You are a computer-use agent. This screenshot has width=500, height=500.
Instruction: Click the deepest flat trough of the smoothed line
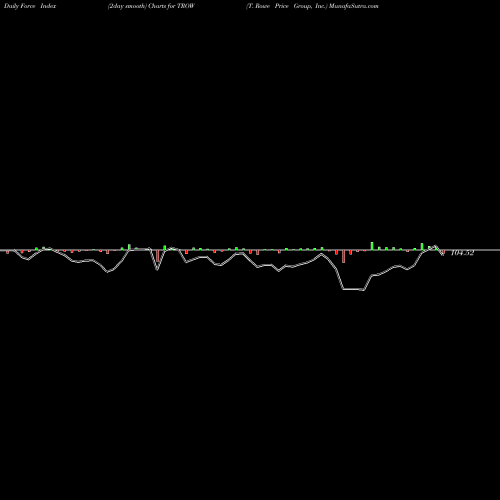(x=353, y=289)
